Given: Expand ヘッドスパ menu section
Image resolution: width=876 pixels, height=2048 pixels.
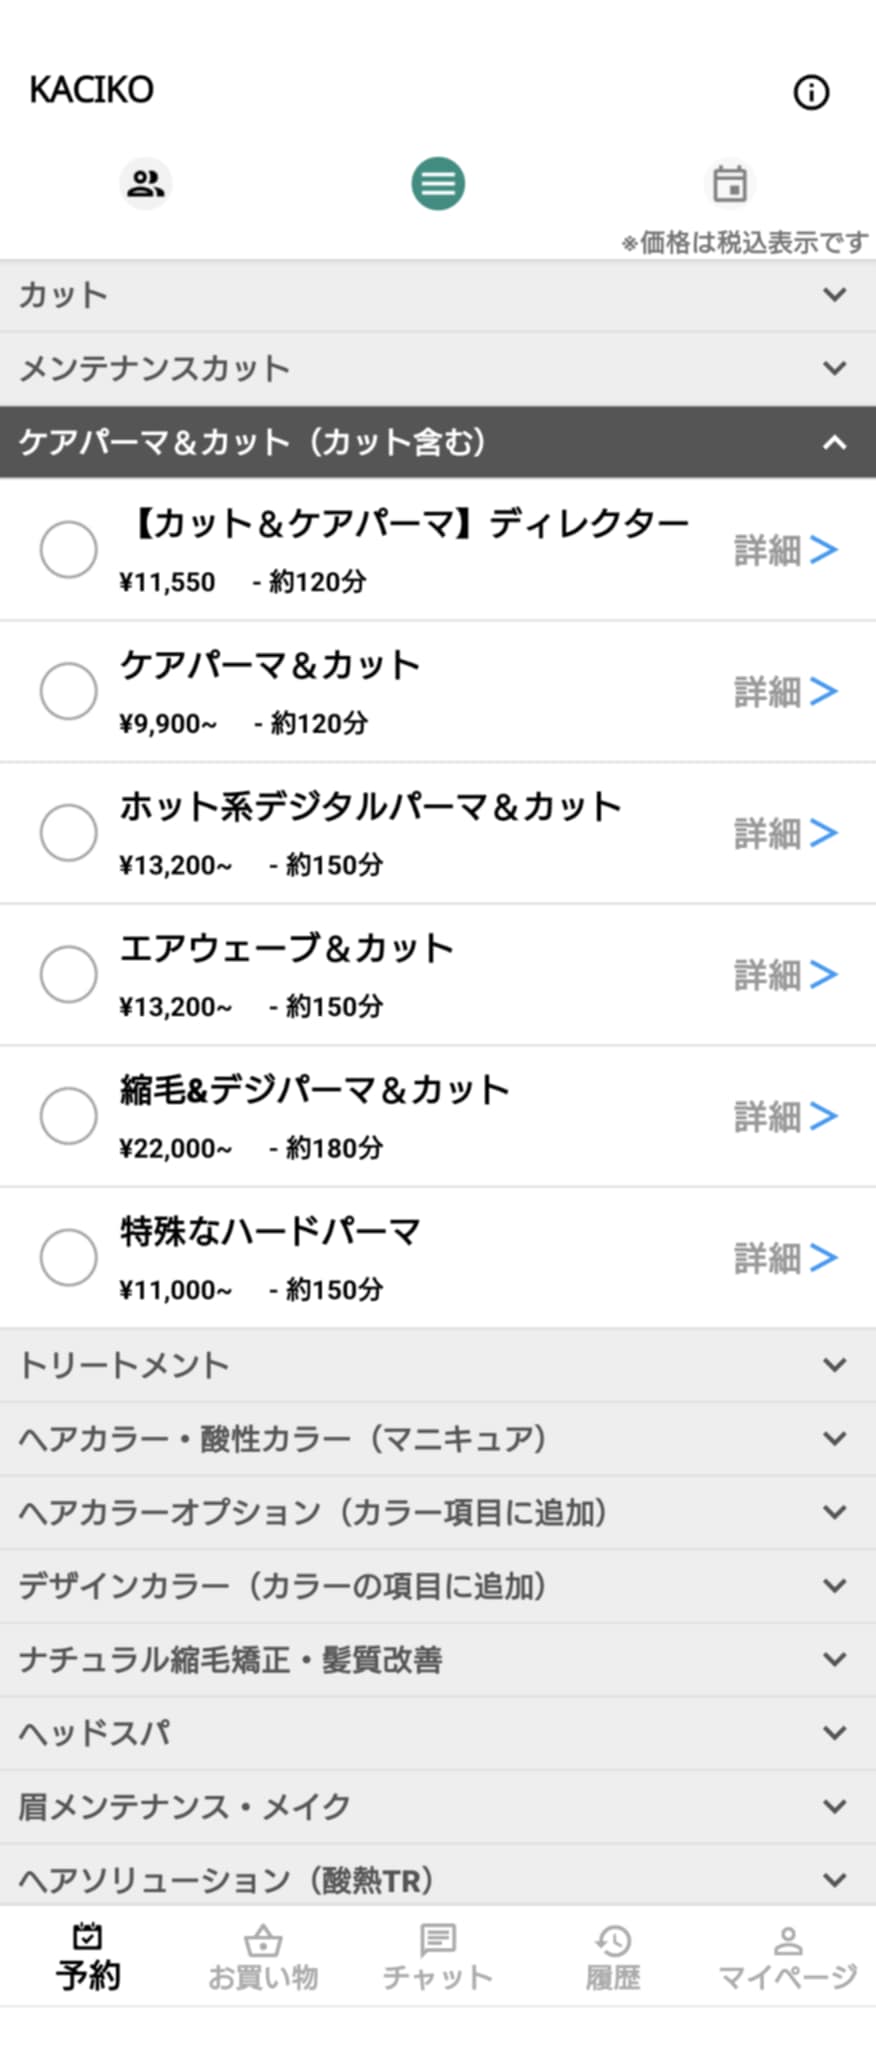Looking at the screenshot, I should pyautogui.click(x=438, y=1733).
